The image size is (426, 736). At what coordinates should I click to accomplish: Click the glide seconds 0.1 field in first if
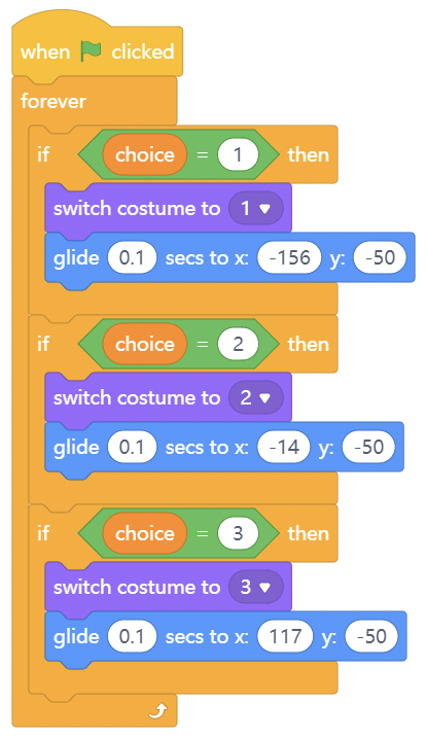132,258
